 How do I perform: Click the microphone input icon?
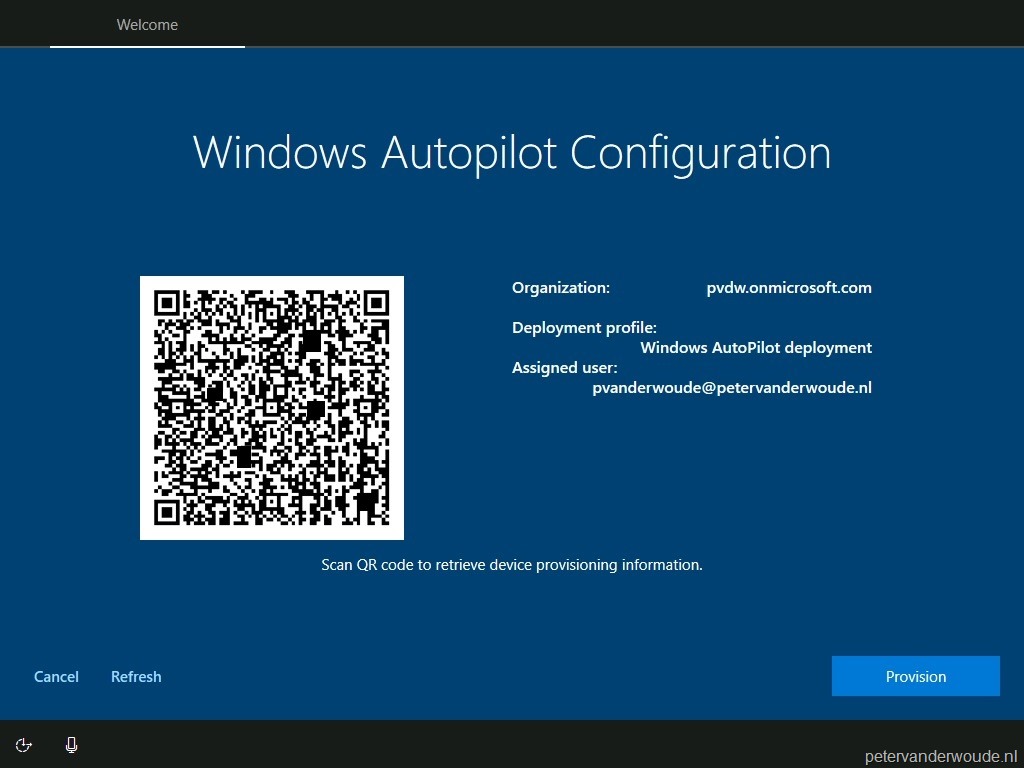70,745
